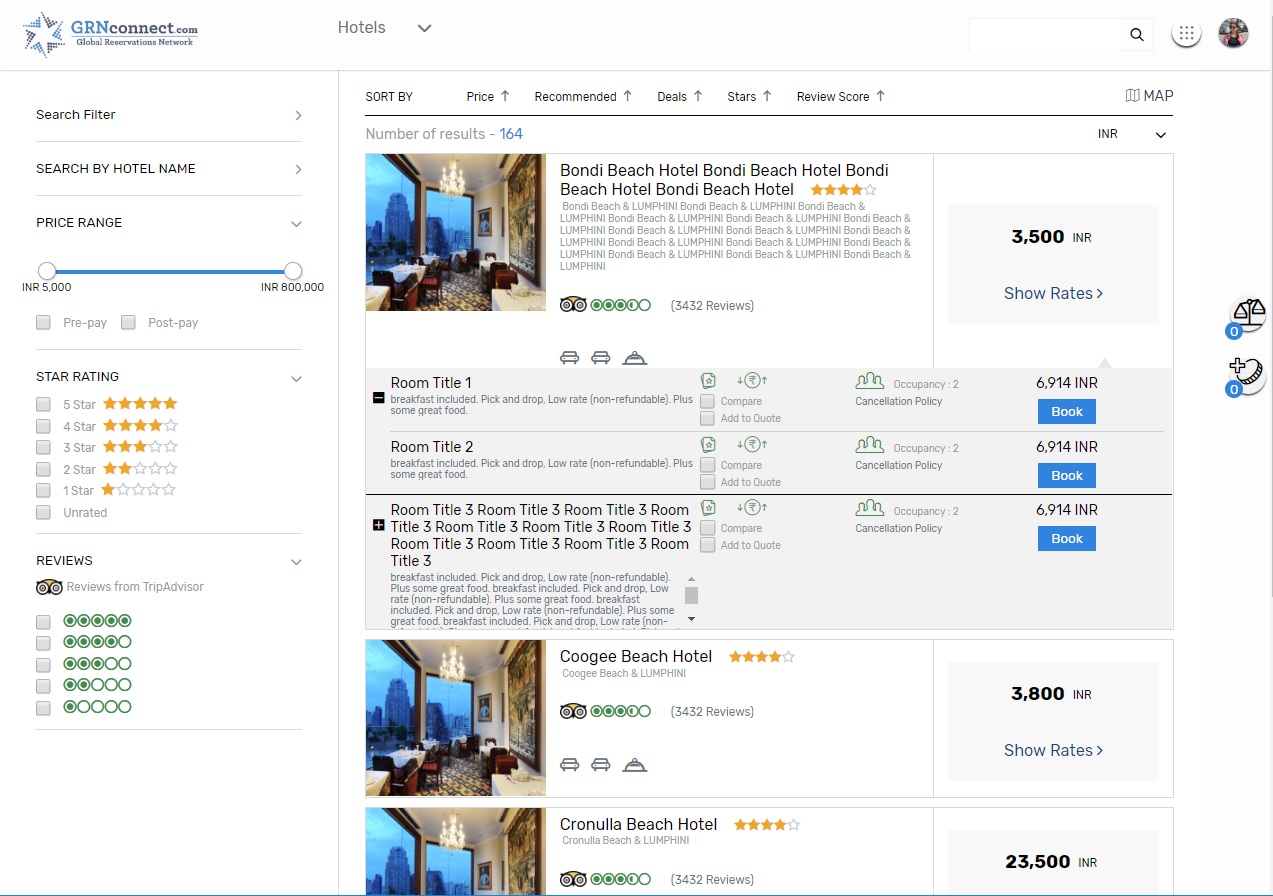Tick Compare checkbox for Room Title 1

coord(708,401)
